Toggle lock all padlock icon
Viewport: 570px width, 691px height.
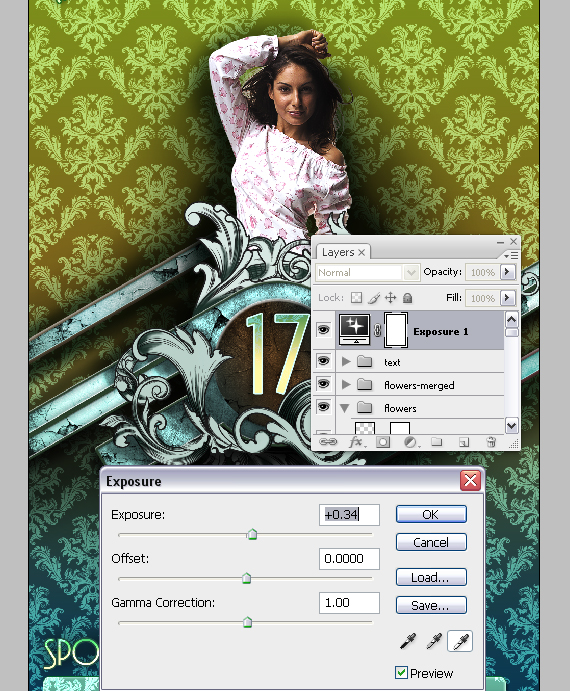(x=407, y=298)
